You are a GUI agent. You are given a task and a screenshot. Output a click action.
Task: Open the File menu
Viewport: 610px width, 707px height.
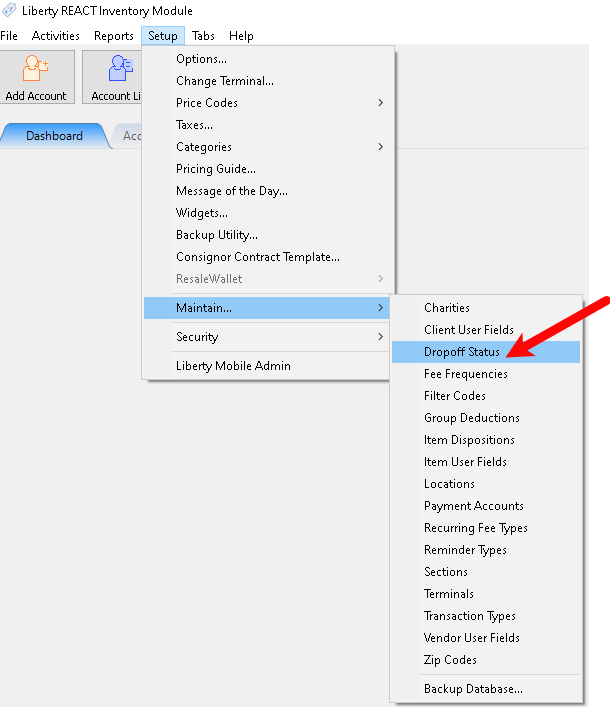[x=9, y=36]
